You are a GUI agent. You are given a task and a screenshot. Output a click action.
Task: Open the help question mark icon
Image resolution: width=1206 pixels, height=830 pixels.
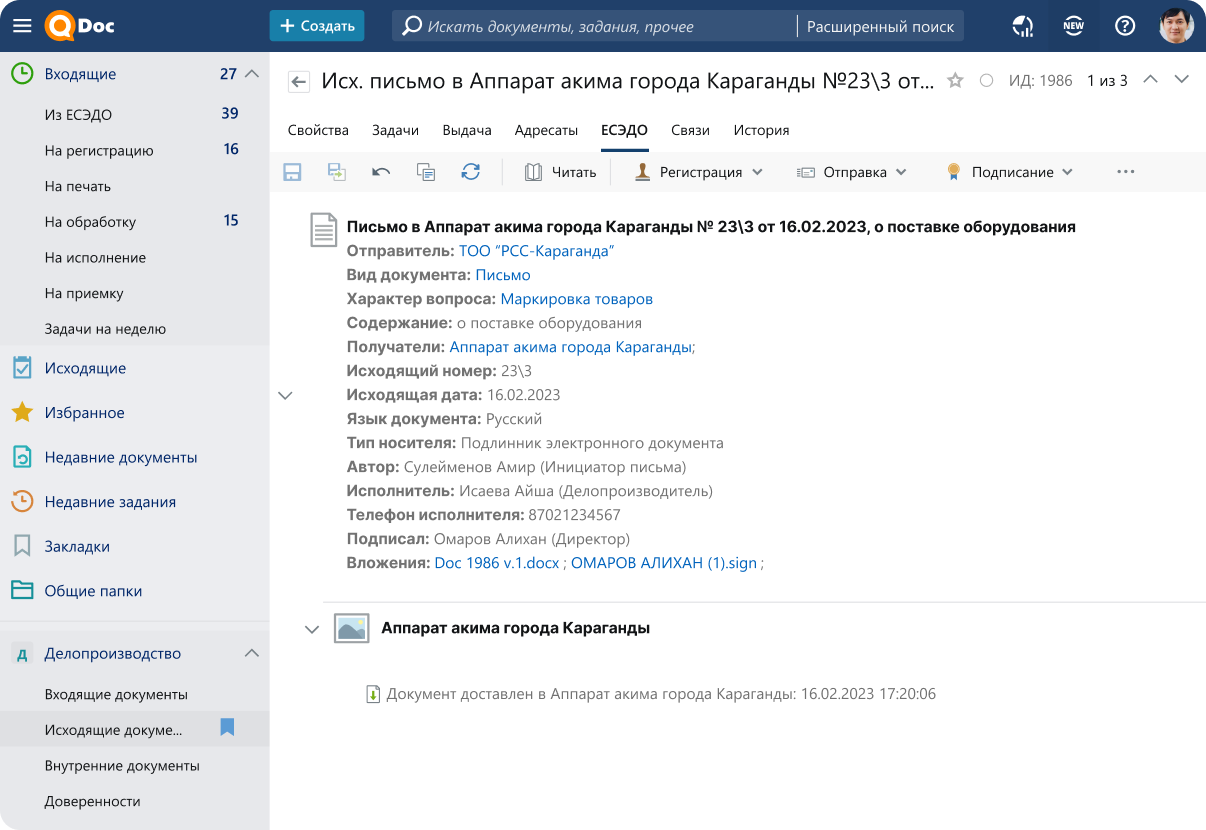click(1125, 26)
